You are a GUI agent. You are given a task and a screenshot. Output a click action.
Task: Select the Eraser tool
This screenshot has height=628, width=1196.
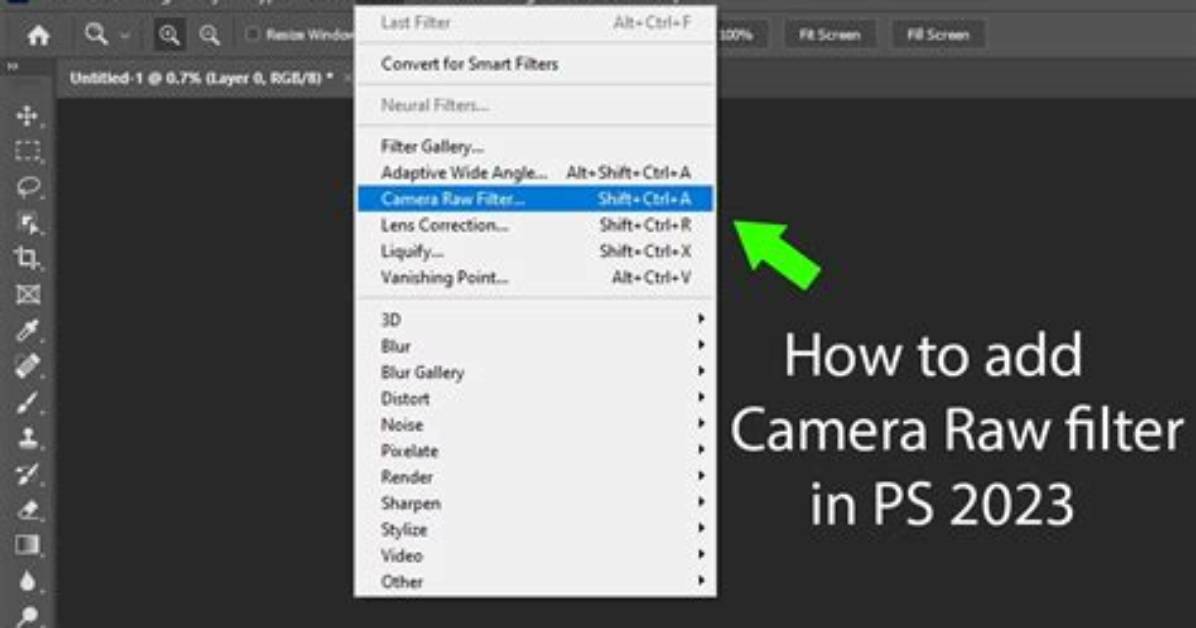(28, 510)
